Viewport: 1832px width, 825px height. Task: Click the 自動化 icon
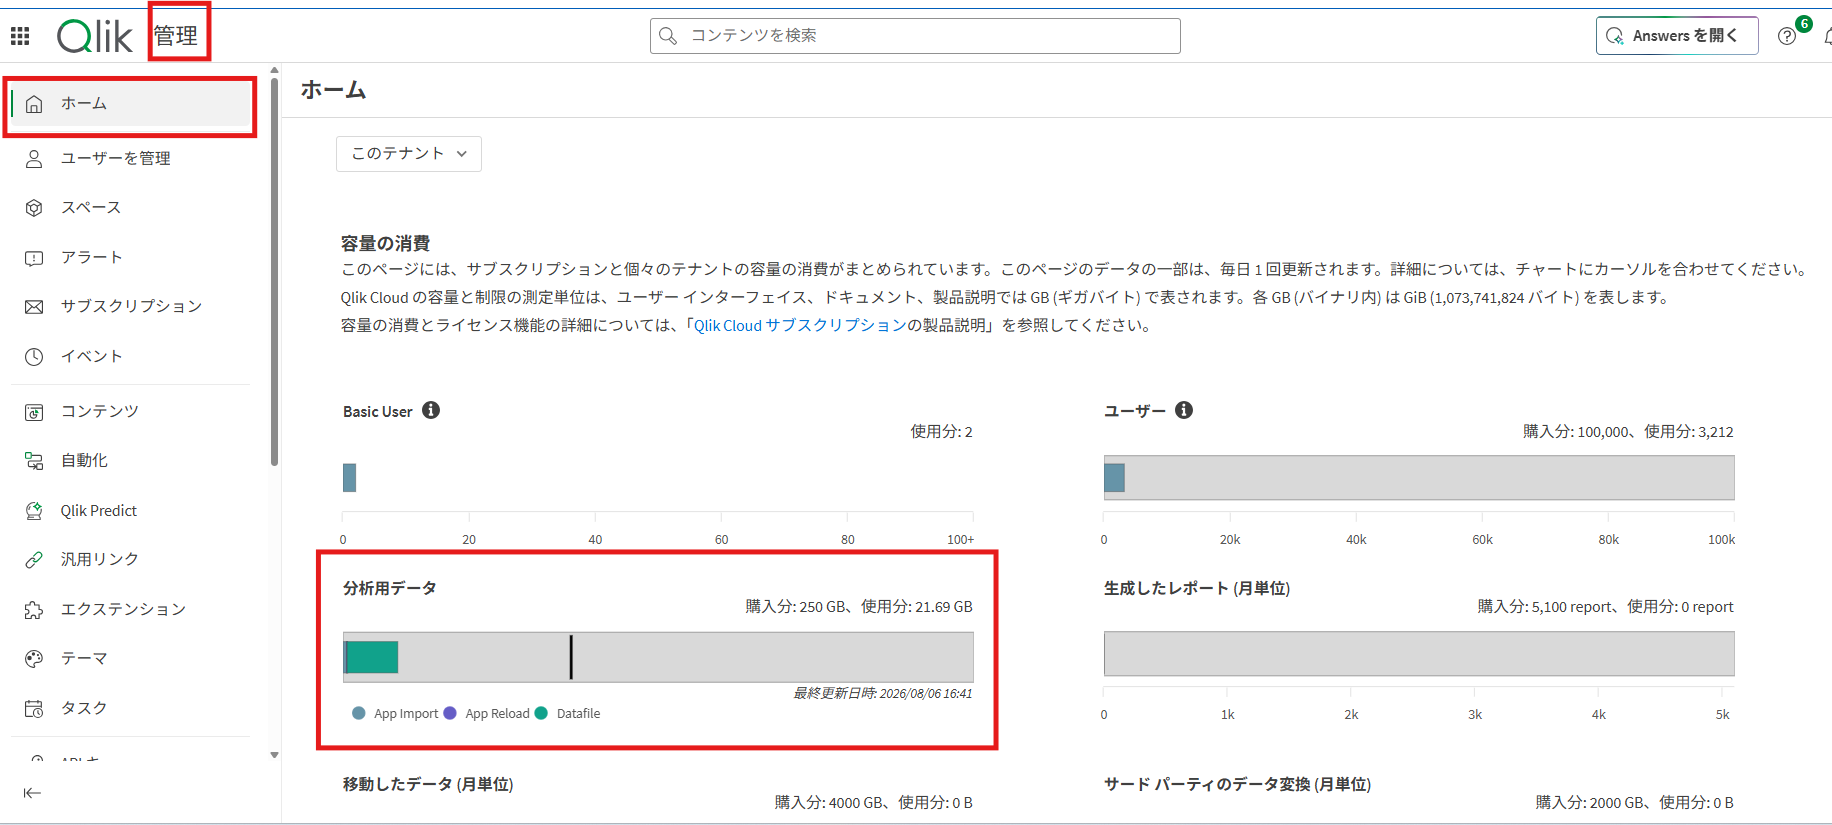tap(34, 461)
